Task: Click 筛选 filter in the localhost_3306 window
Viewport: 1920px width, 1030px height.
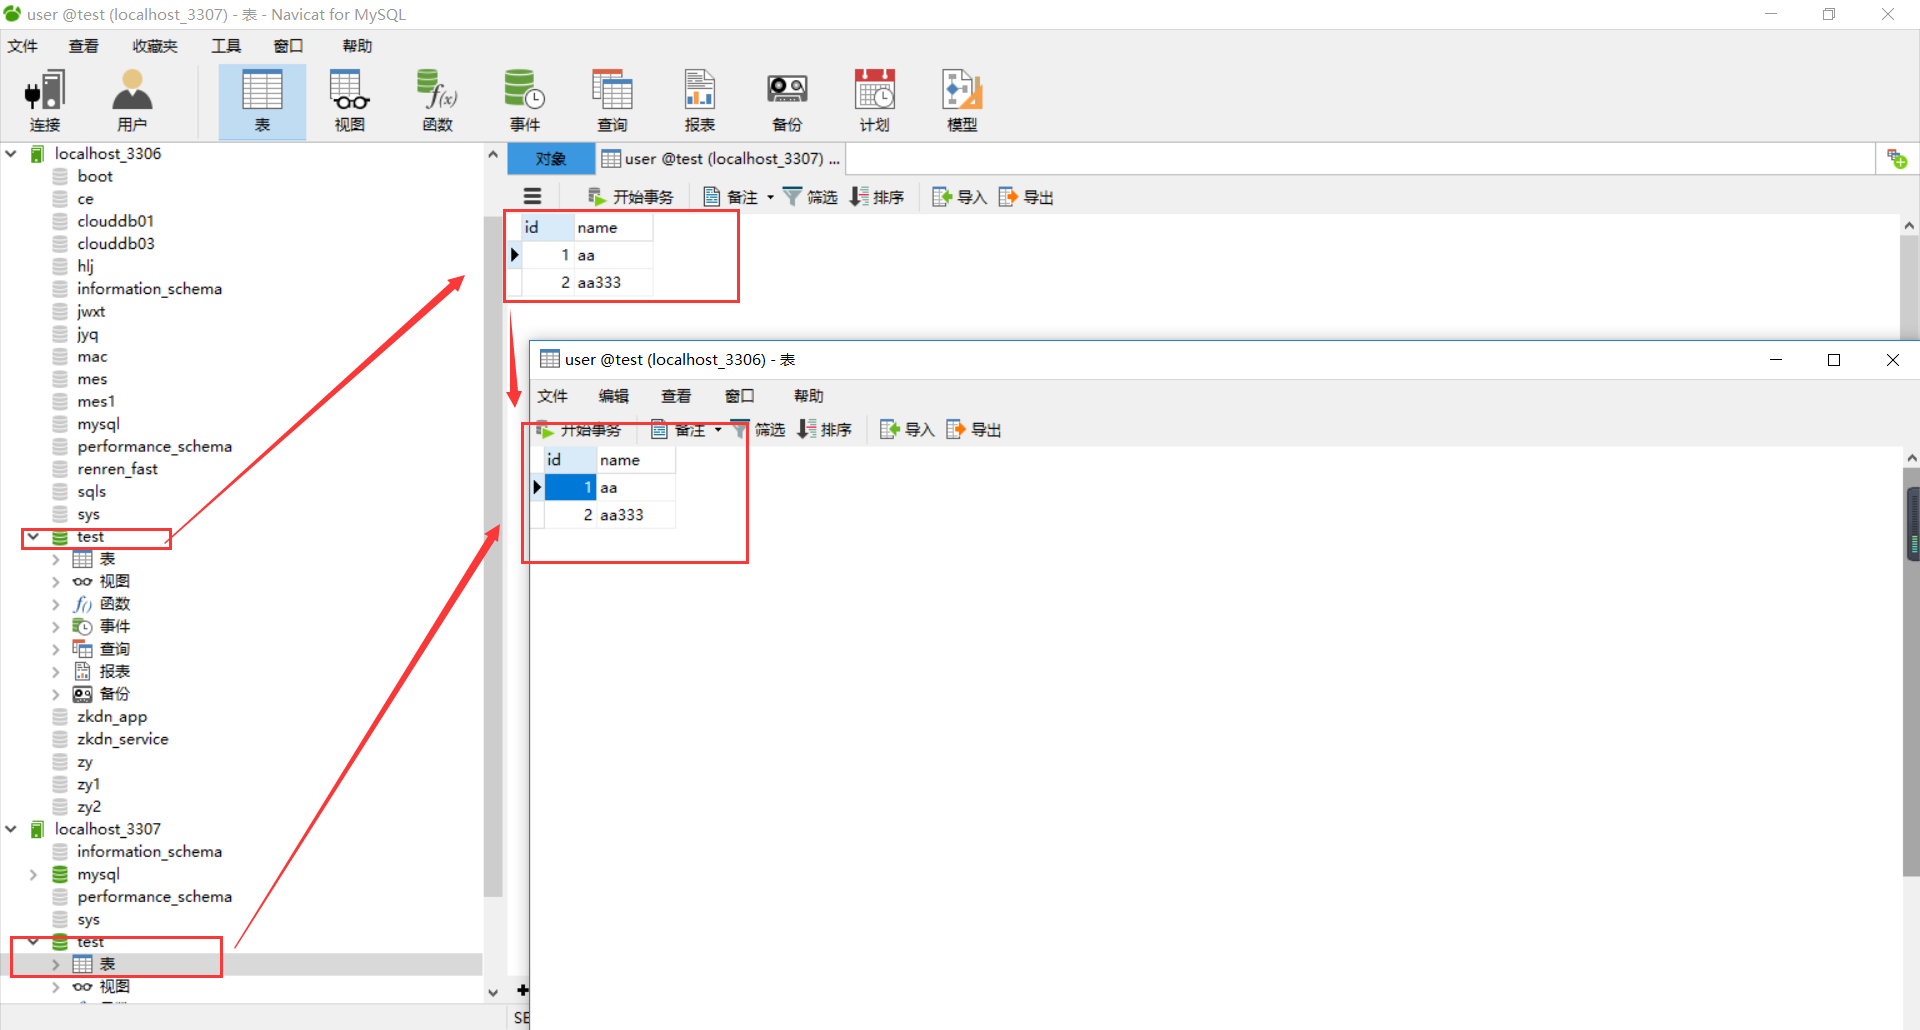Action: point(758,430)
